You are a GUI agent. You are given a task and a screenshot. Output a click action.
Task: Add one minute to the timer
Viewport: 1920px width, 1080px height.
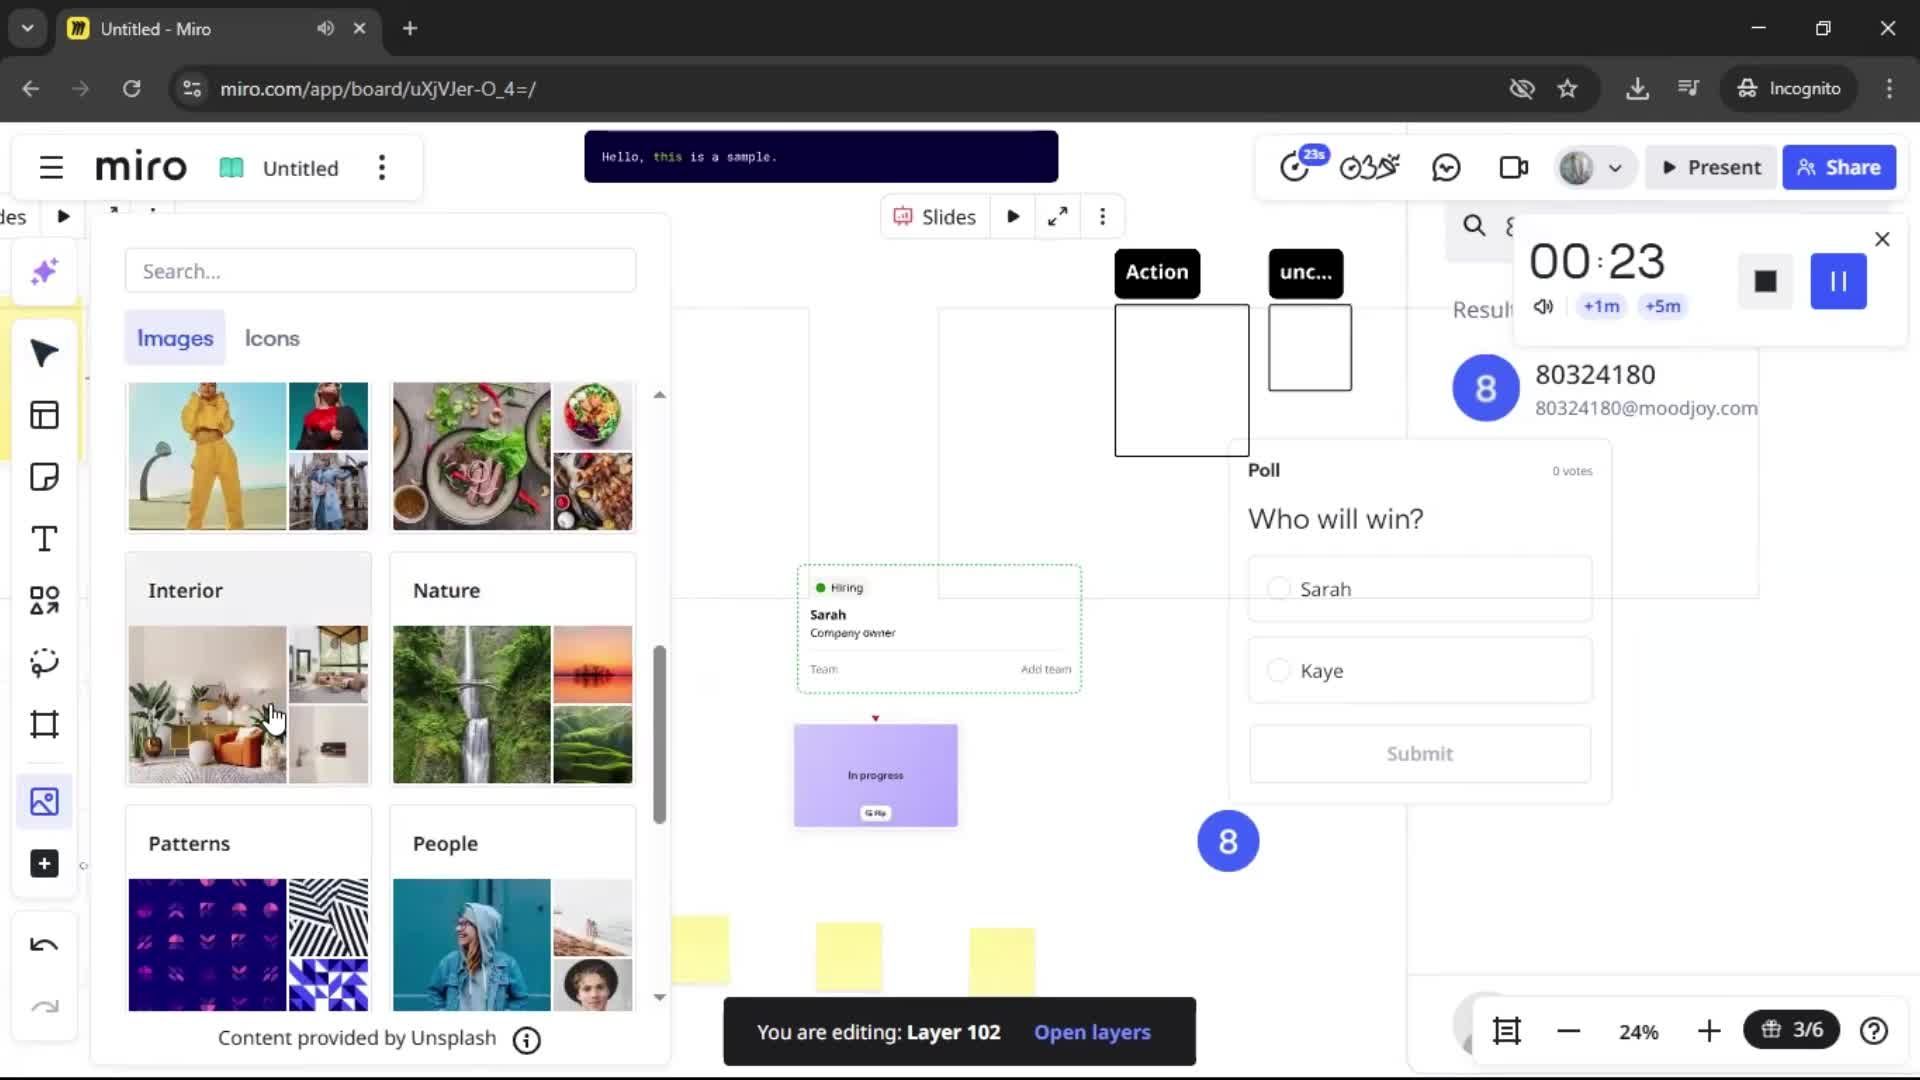(x=1601, y=306)
